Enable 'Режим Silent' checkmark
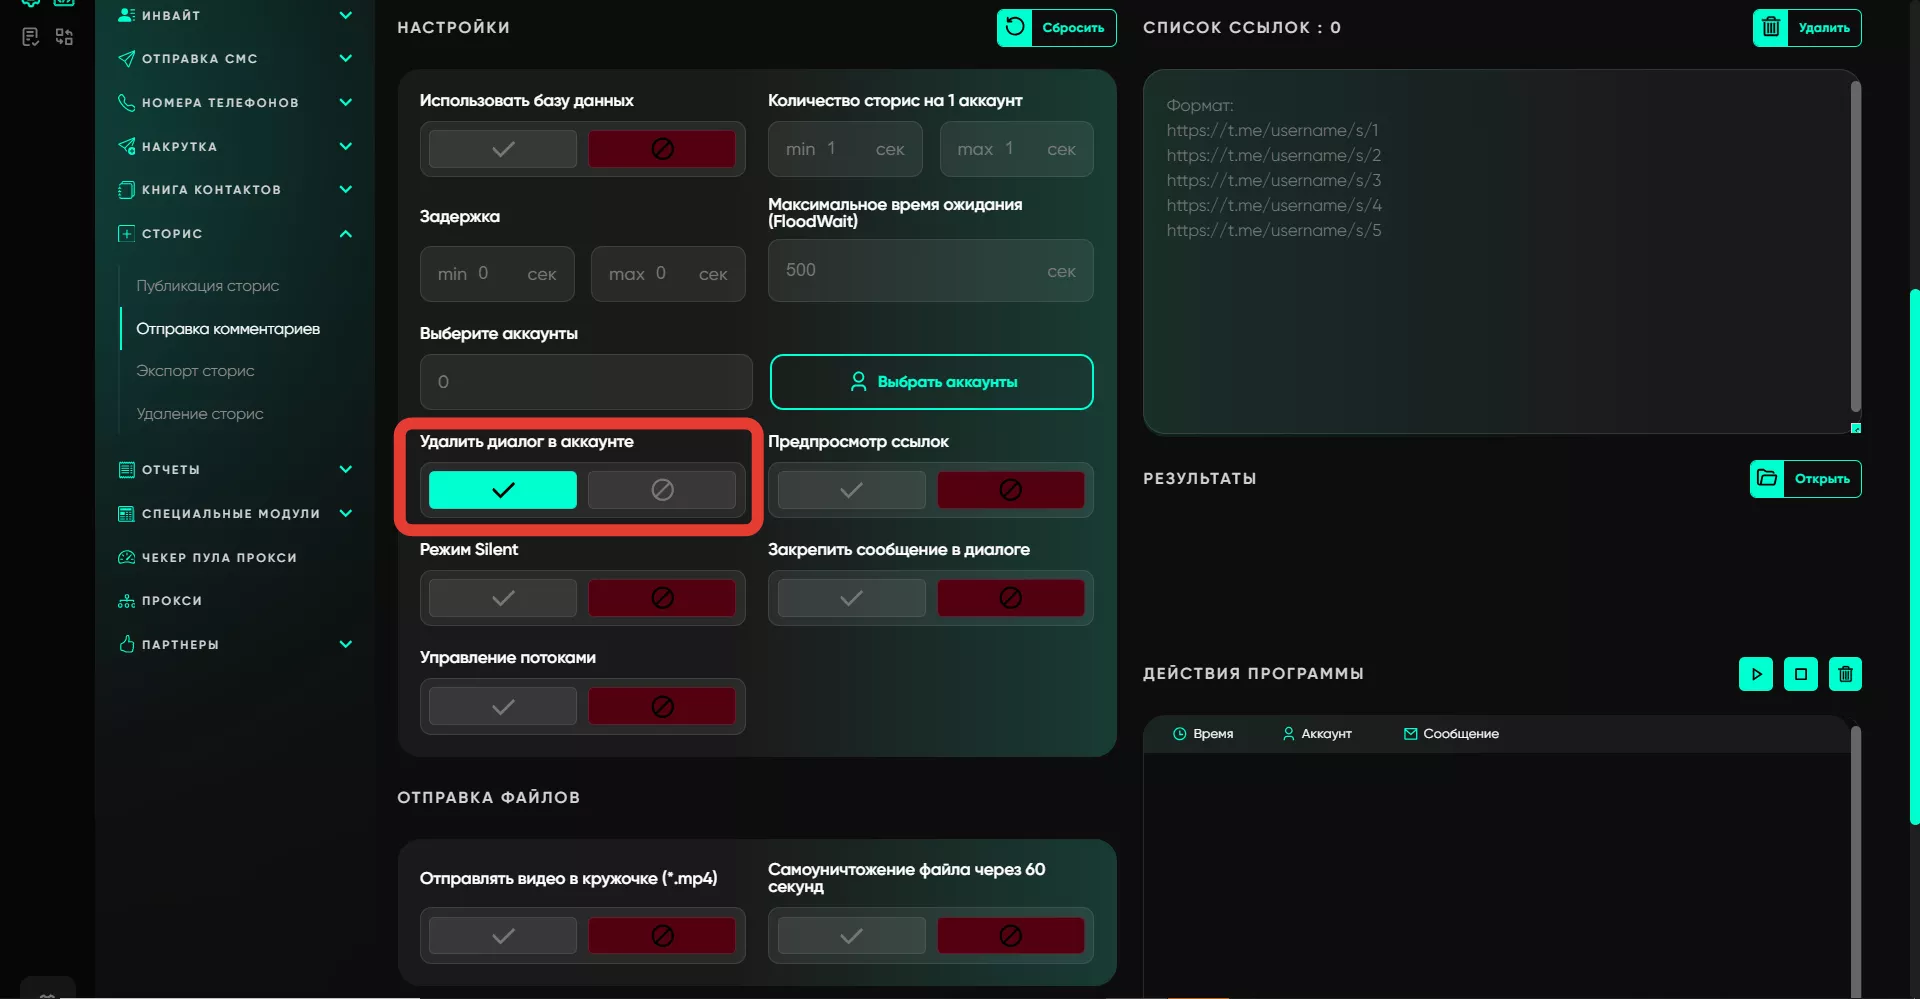 point(503,598)
